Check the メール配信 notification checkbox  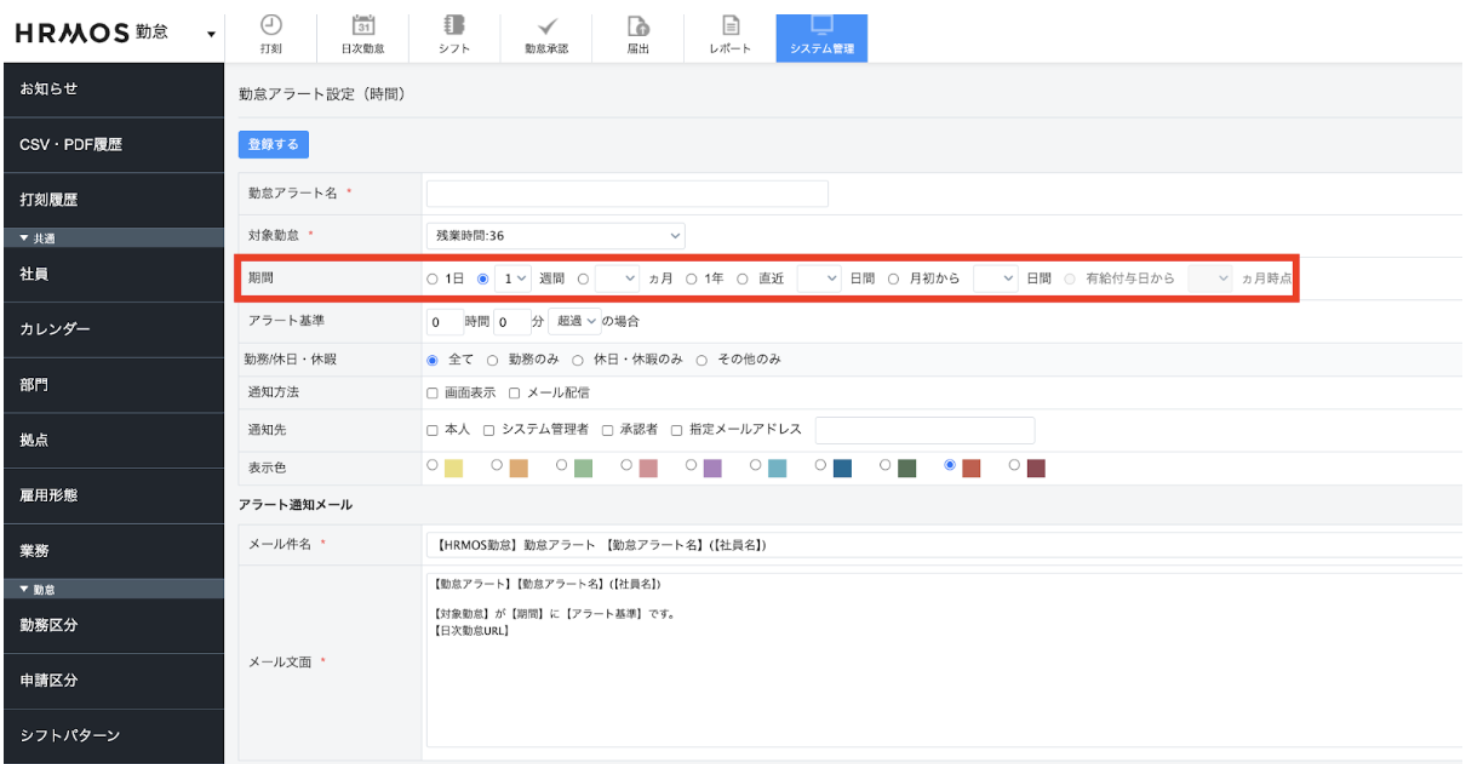515,394
